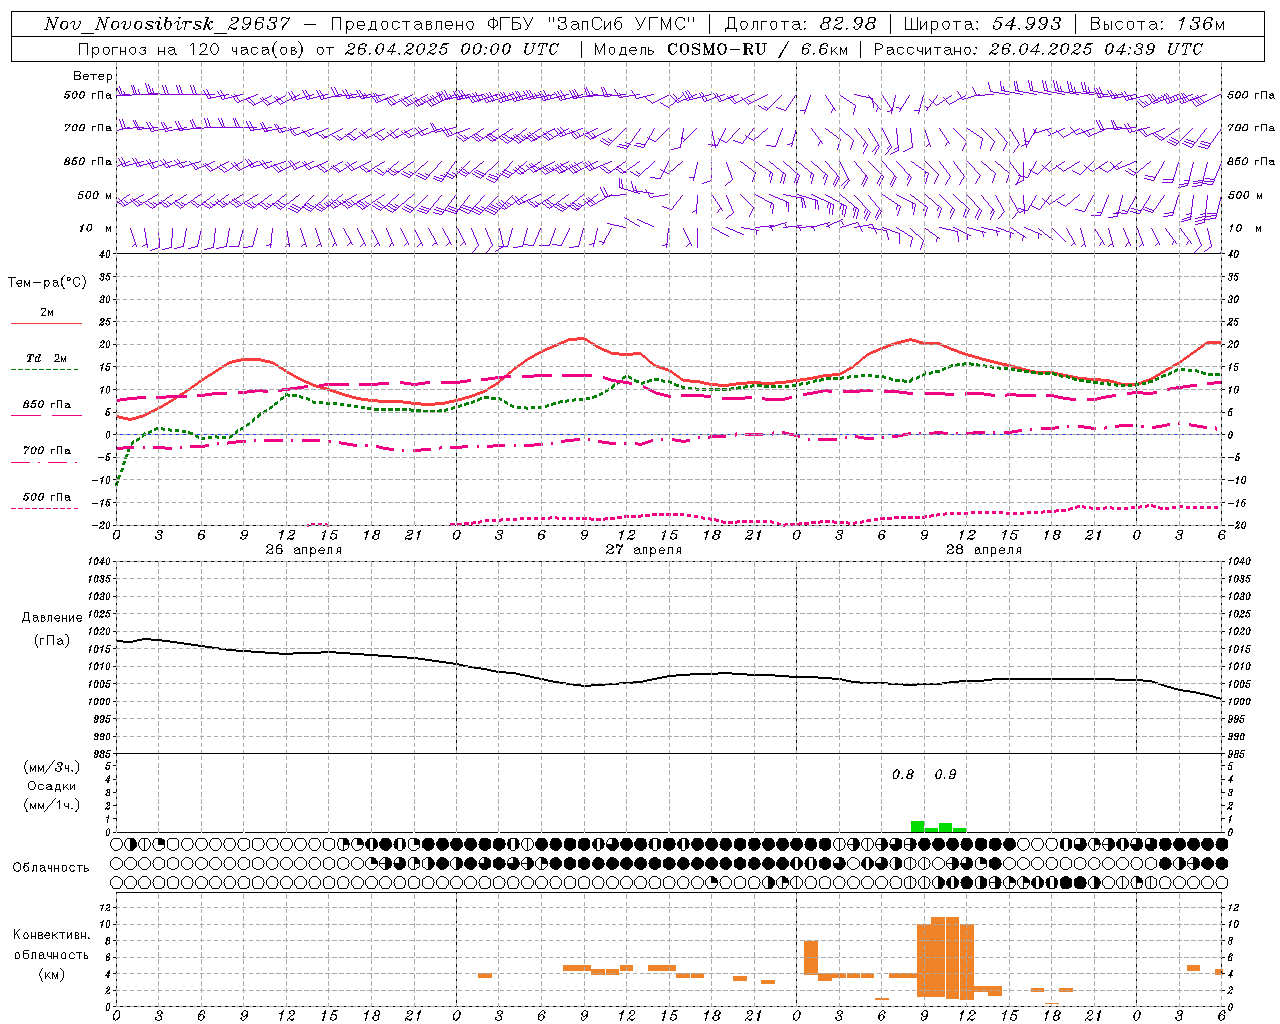Screen dimensions: 1280x1024
Task: Click the 26 апреля date label
Action: (x=303, y=550)
